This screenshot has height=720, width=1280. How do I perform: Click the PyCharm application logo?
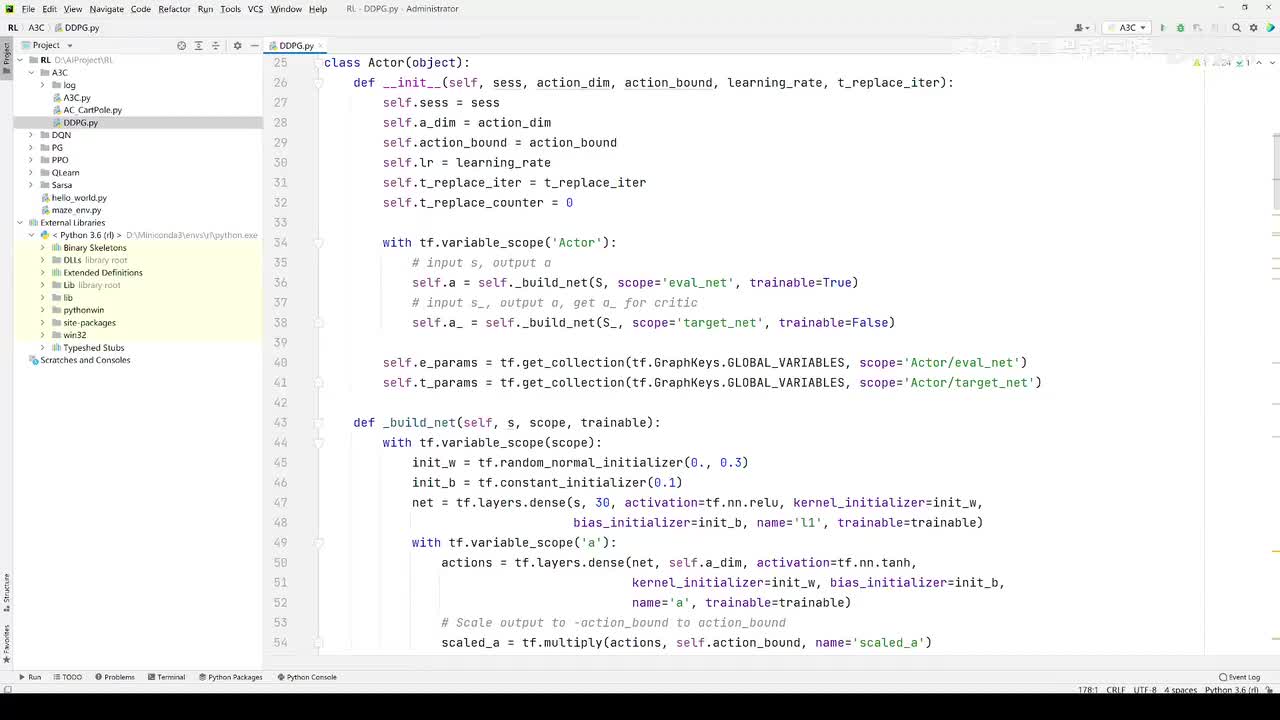[9, 9]
